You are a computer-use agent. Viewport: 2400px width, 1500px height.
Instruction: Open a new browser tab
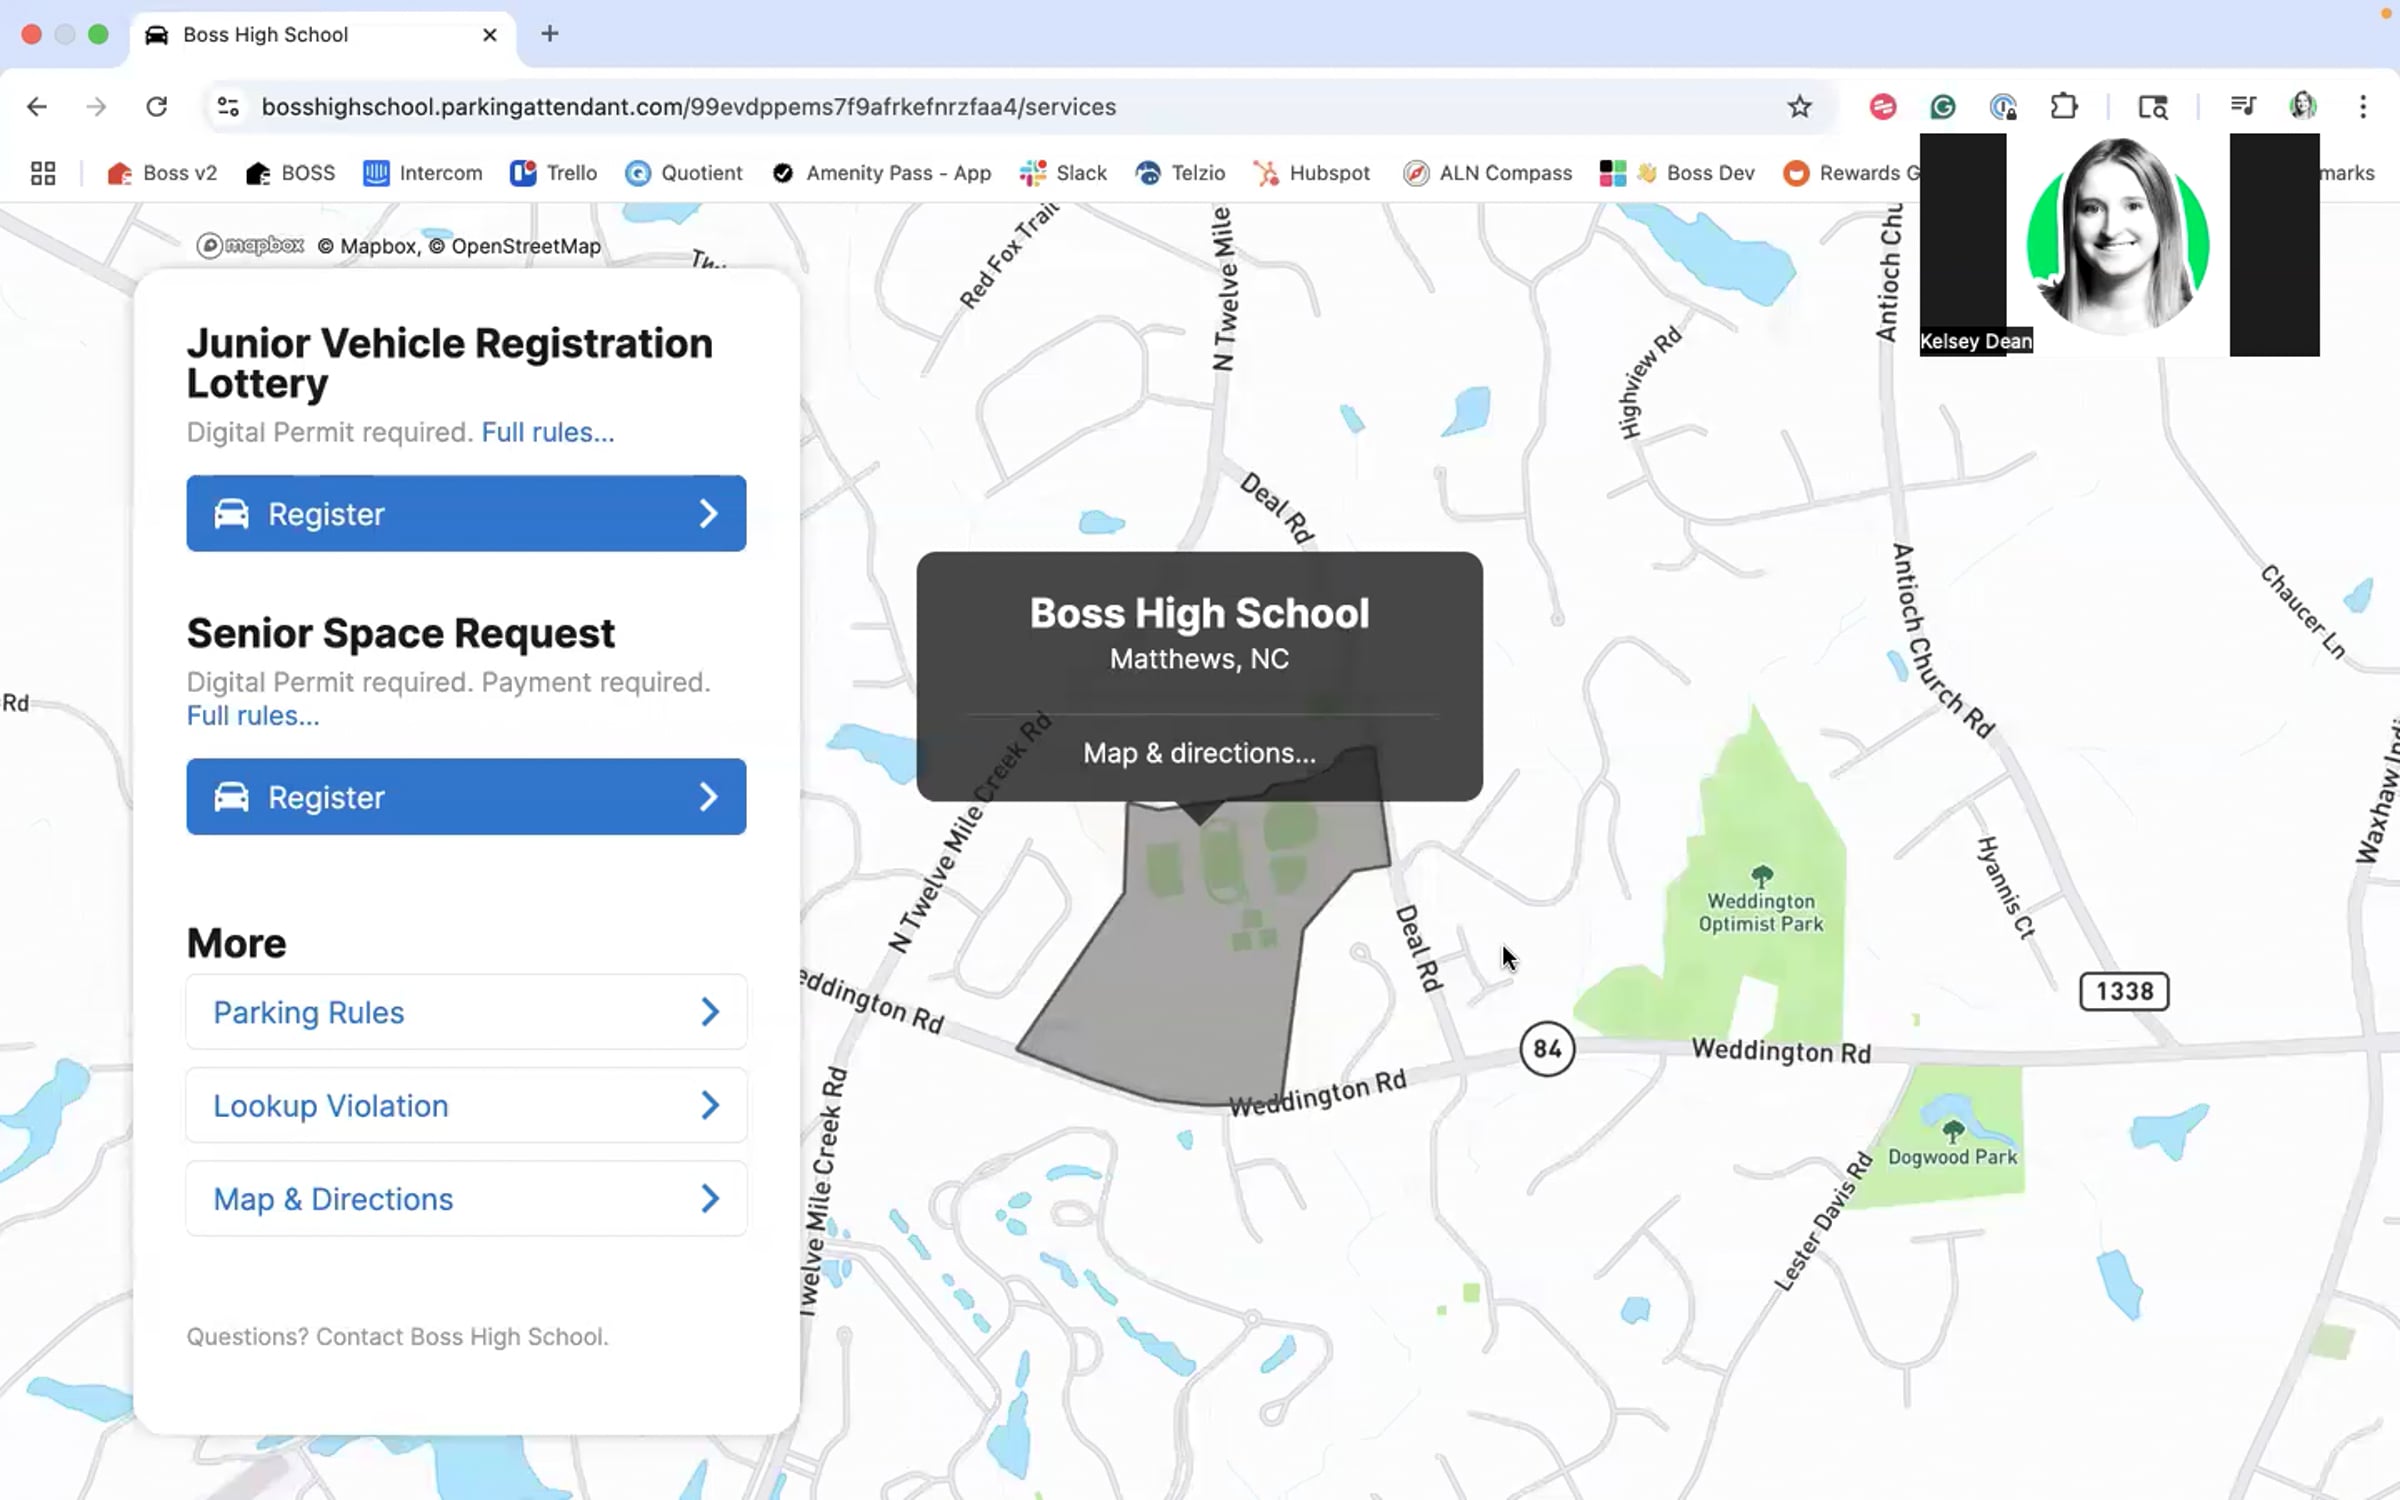tap(550, 34)
